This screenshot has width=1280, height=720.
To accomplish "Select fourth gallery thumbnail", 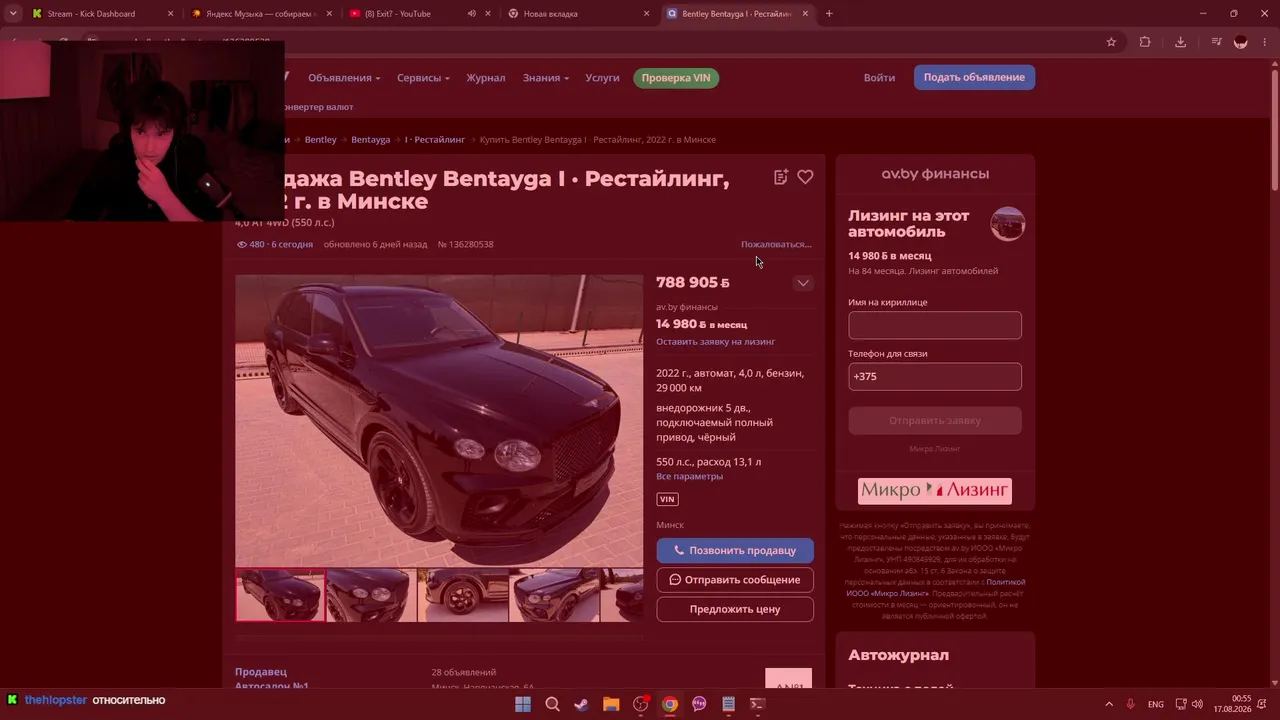I will coord(555,595).
